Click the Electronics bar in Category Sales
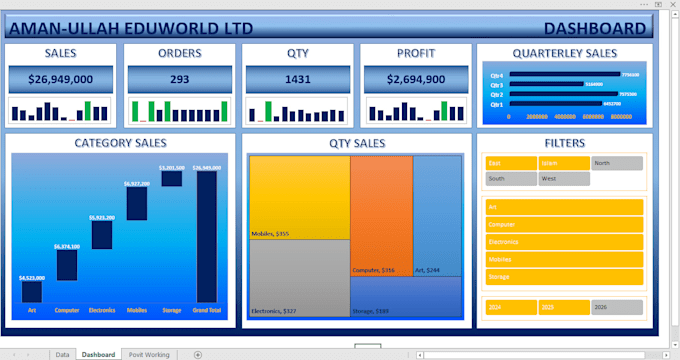The width and height of the screenshot is (680, 360). pyautogui.click(x=102, y=235)
